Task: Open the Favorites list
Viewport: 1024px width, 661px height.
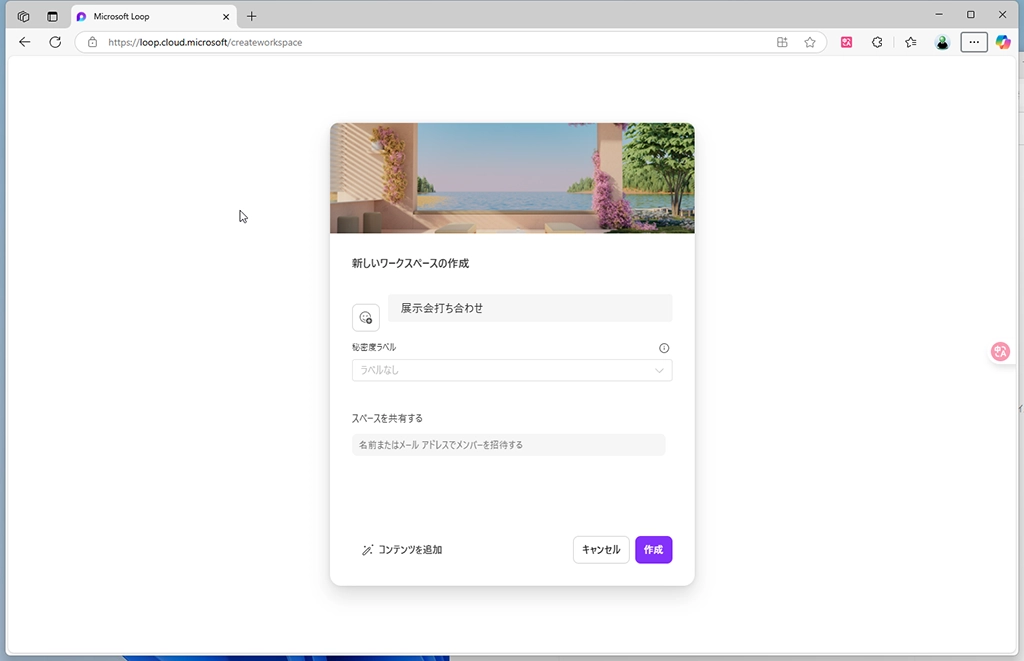Action: click(x=911, y=42)
